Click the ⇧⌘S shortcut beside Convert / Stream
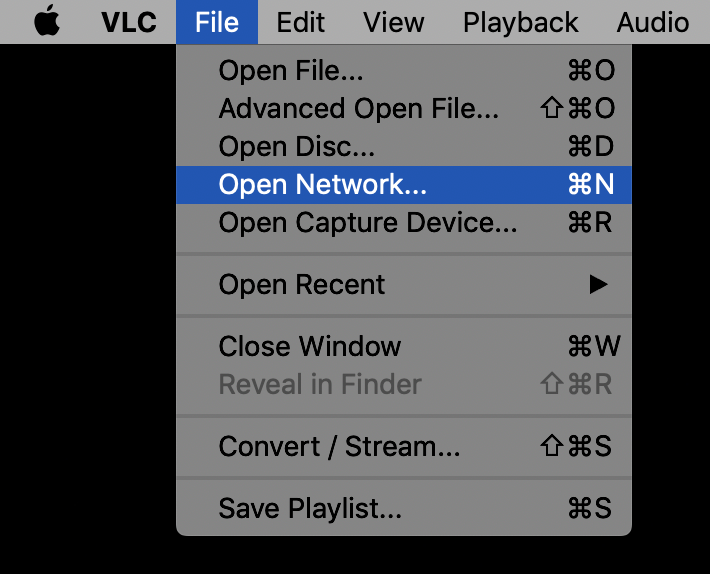The image size is (710, 574). [x=576, y=446]
